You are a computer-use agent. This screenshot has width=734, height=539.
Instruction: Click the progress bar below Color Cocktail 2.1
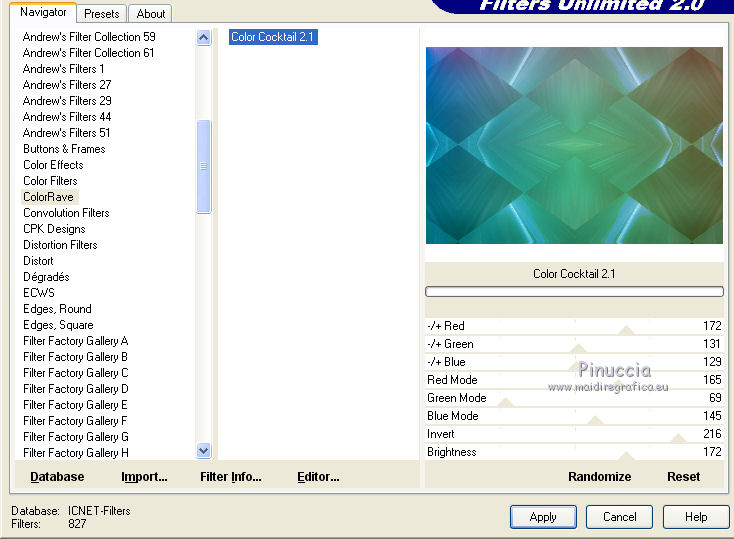click(x=574, y=292)
